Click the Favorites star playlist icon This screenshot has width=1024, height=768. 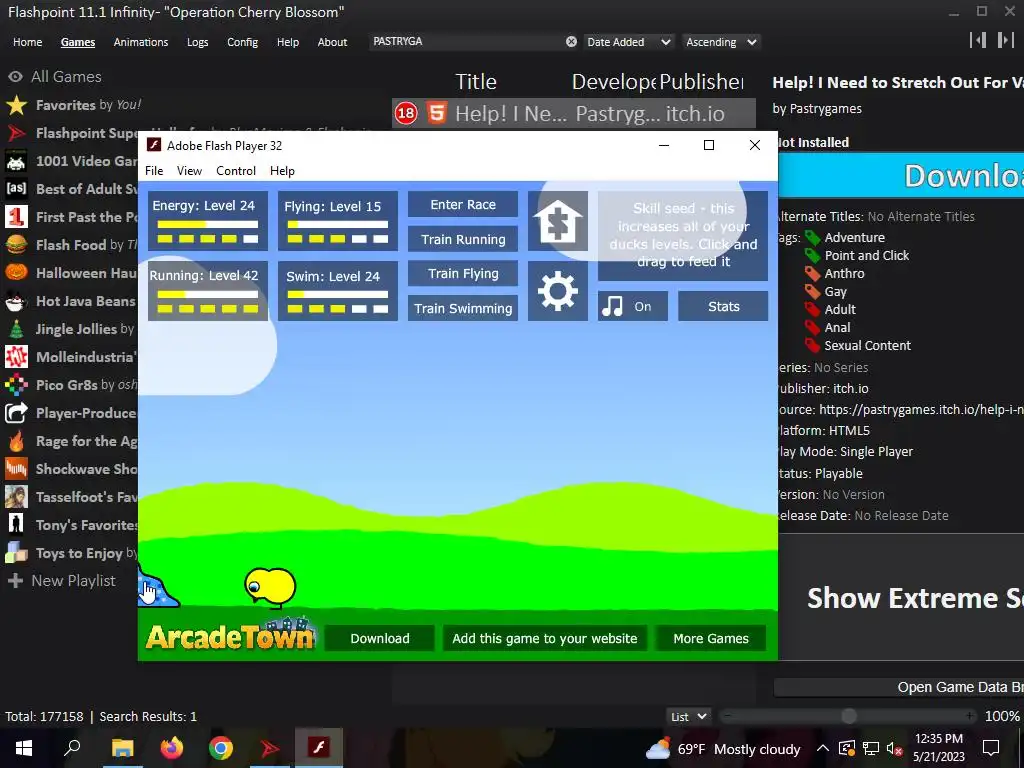[16, 104]
